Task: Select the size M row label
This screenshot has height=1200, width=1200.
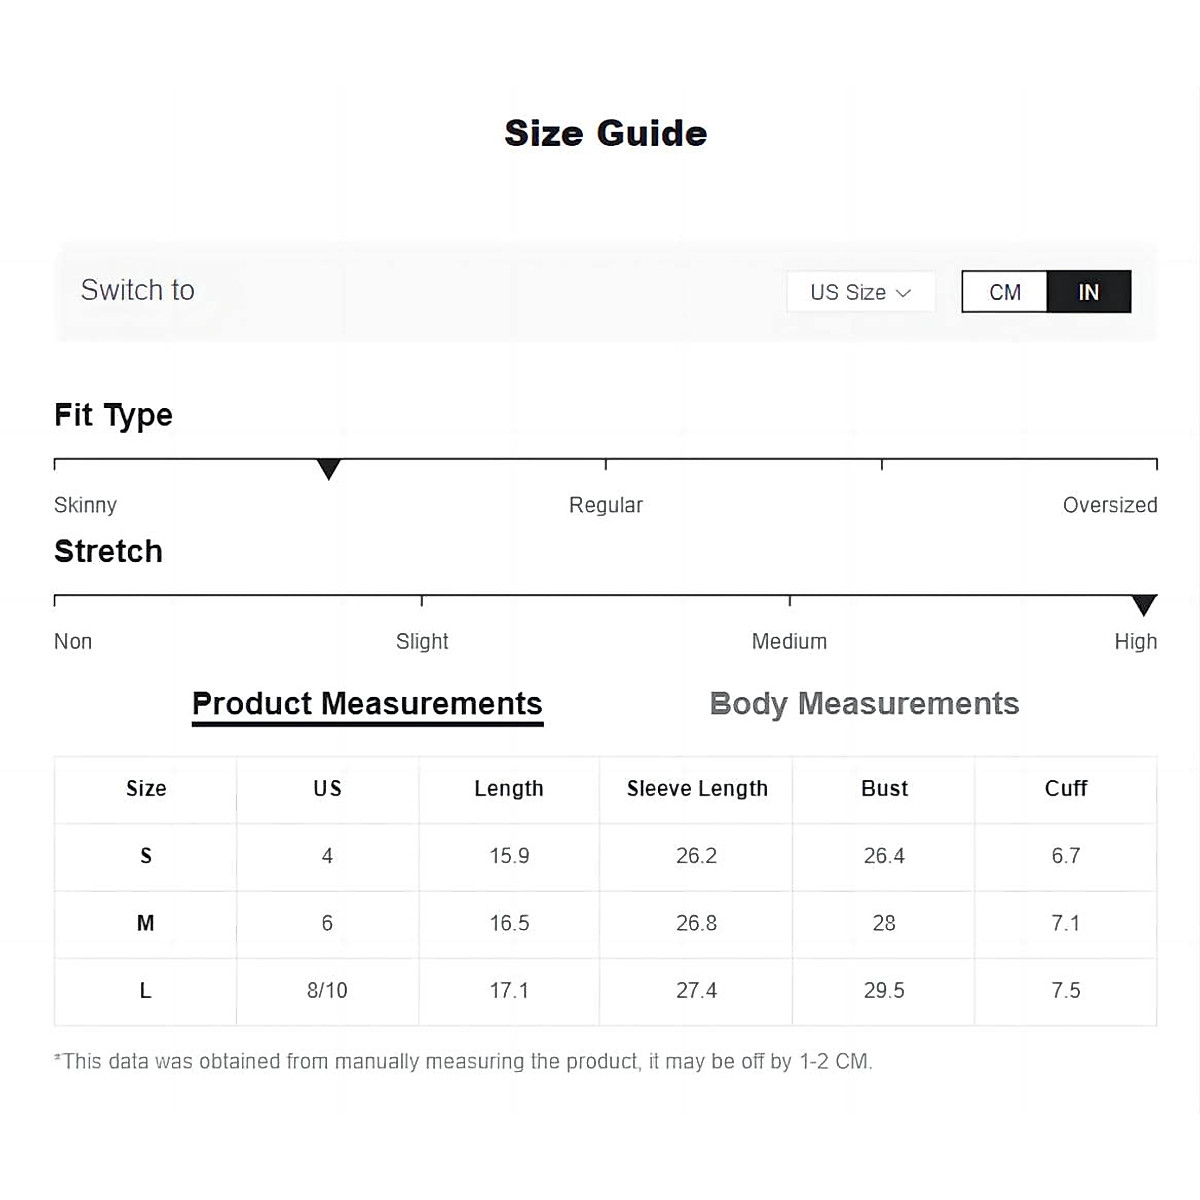Action: 146,923
